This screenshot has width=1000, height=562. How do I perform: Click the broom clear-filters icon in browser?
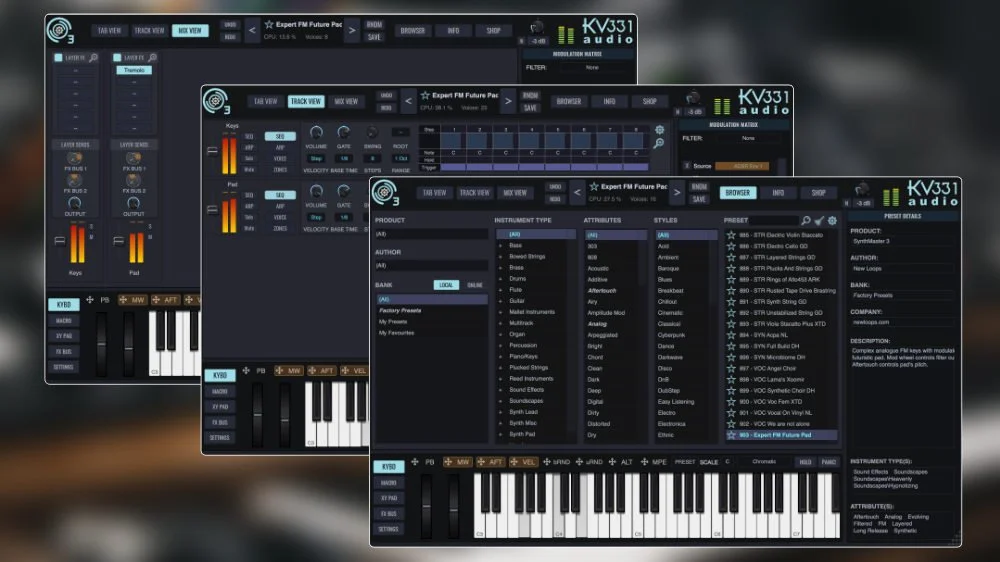tap(820, 220)
